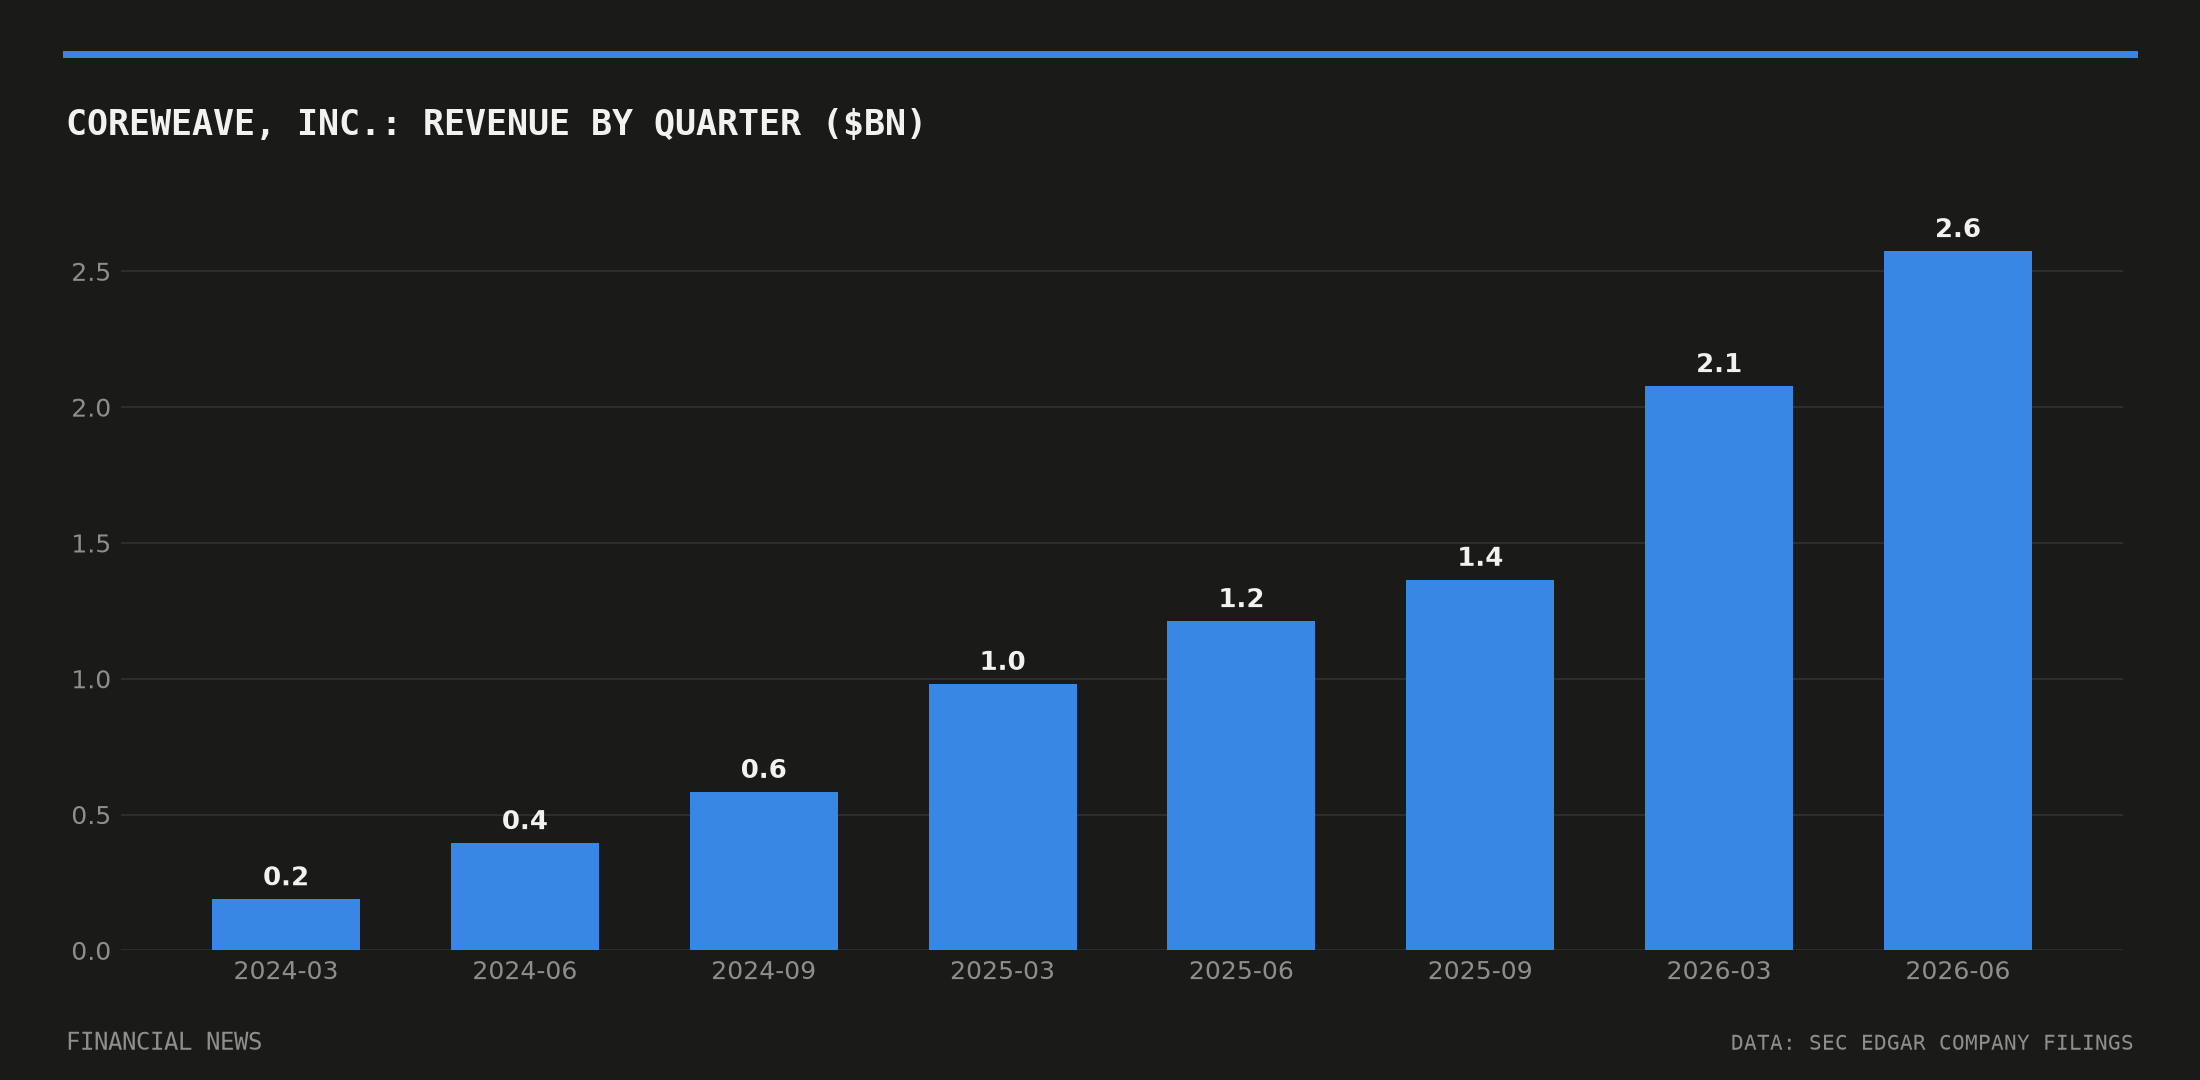The width and height of the screenshot is (2200, 1080).
Task: Click the '2025-03' x-axis label
Action: pyautogui.click(x=1003, y=971)
